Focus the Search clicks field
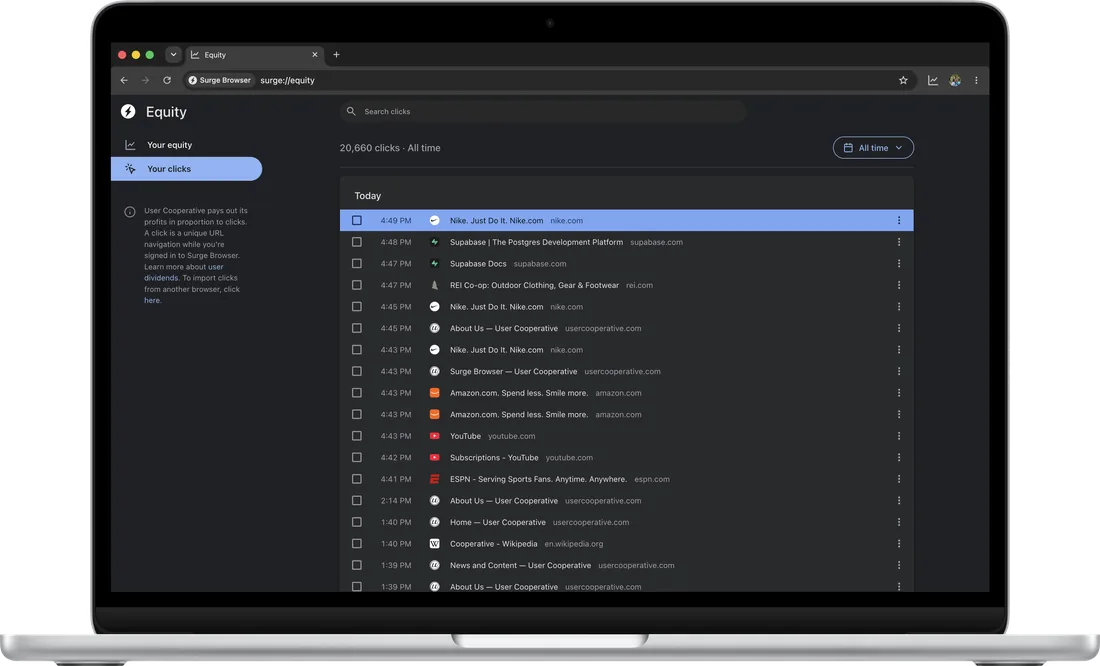The image size is (1100, 666). pyautogui.click(x=543, y=112)
